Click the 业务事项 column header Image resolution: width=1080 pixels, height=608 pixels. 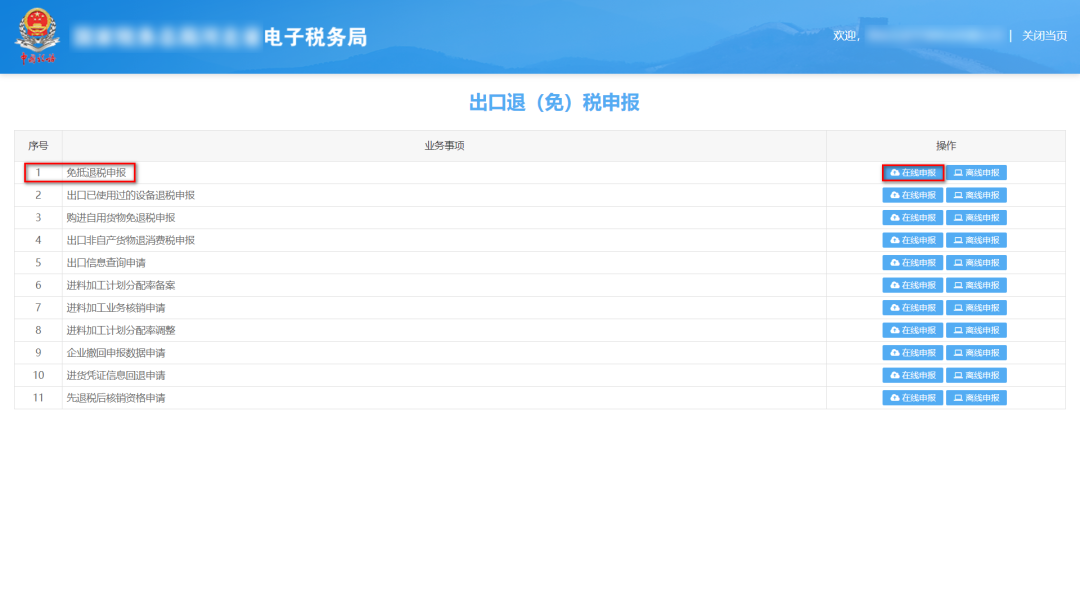point(444,146)
